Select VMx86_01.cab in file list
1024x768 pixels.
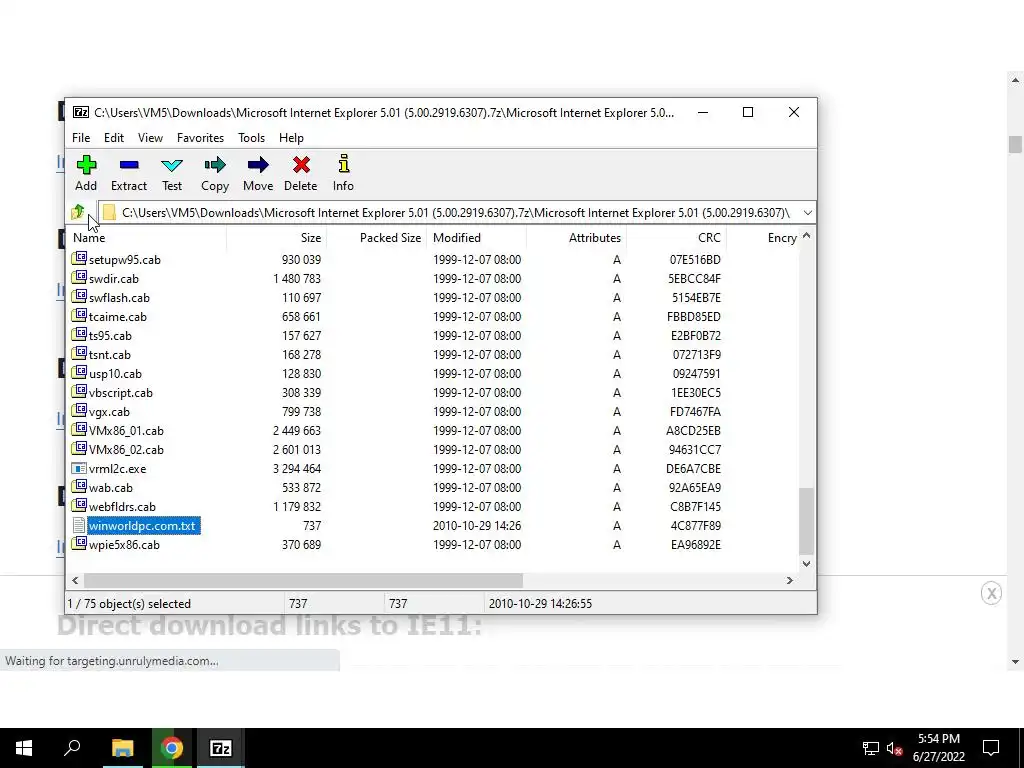126,430
